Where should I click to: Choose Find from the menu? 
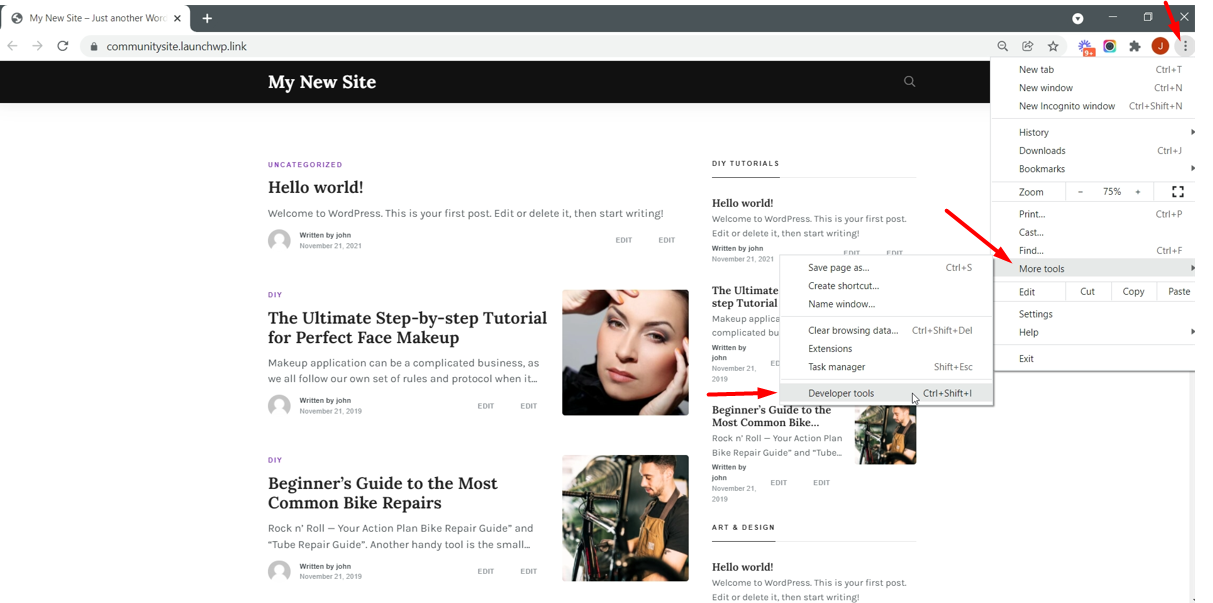coord(1092,250)
